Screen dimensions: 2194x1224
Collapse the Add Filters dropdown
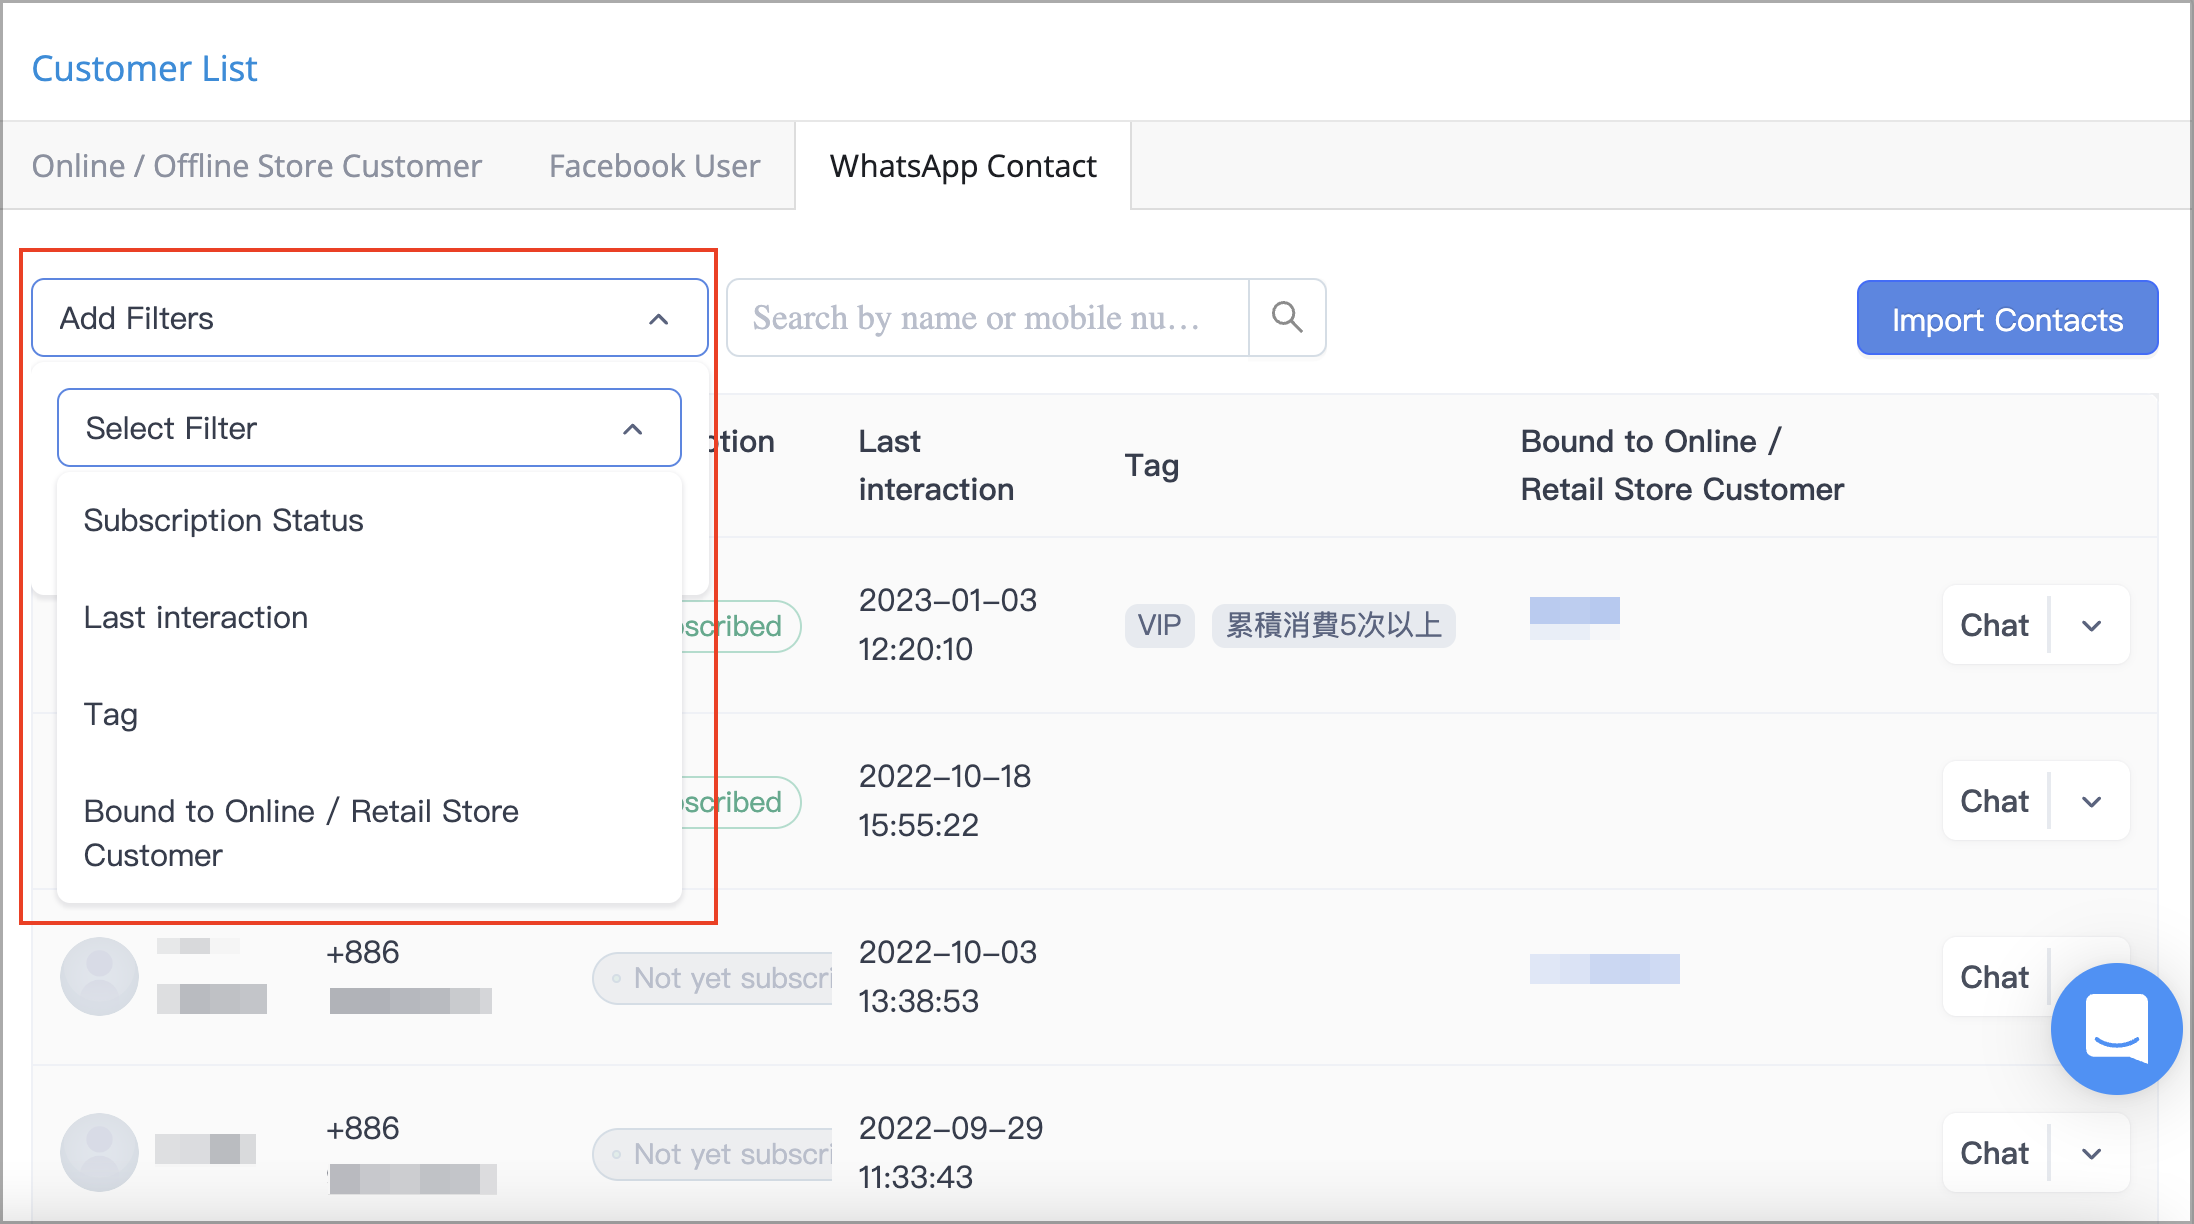click(658, 319)
